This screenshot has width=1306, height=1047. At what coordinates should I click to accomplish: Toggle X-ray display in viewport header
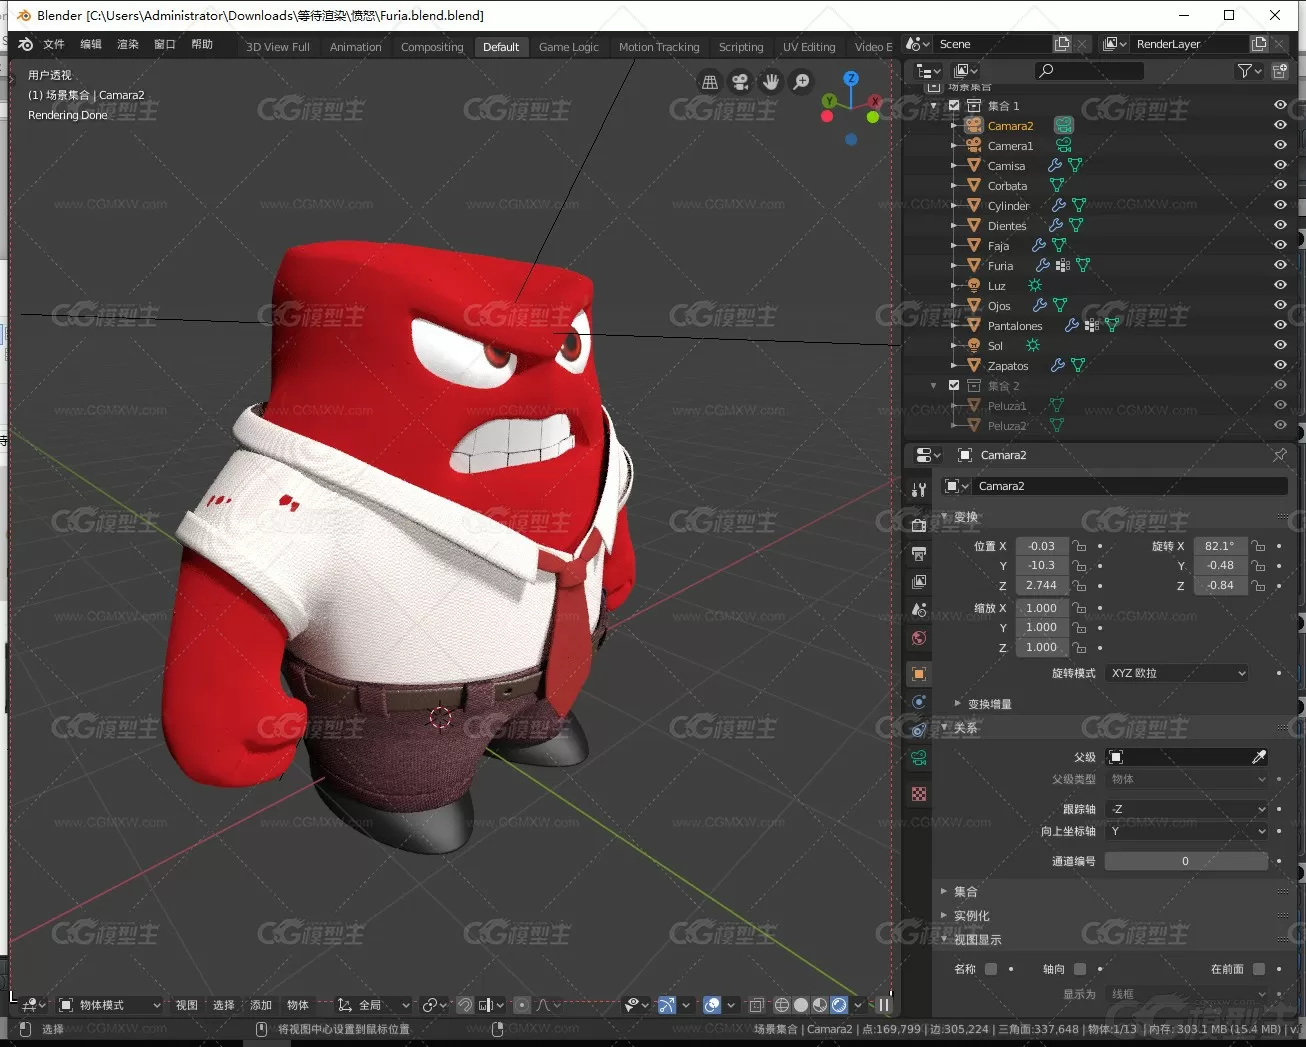[757, 1005]
